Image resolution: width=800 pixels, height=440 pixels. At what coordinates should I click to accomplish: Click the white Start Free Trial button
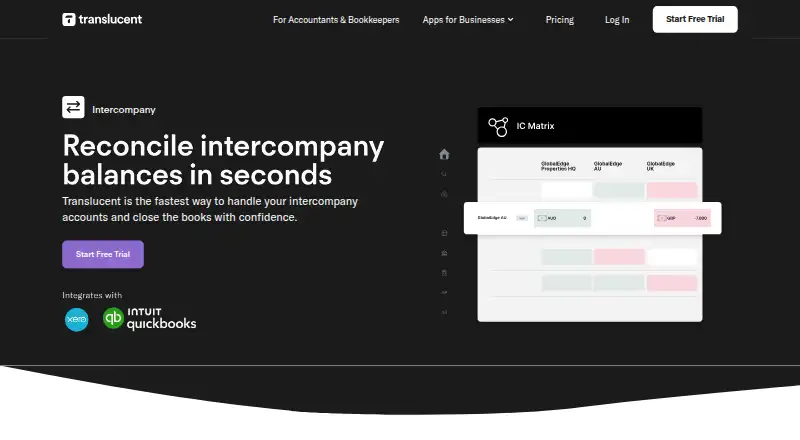[x=695, y=19]
